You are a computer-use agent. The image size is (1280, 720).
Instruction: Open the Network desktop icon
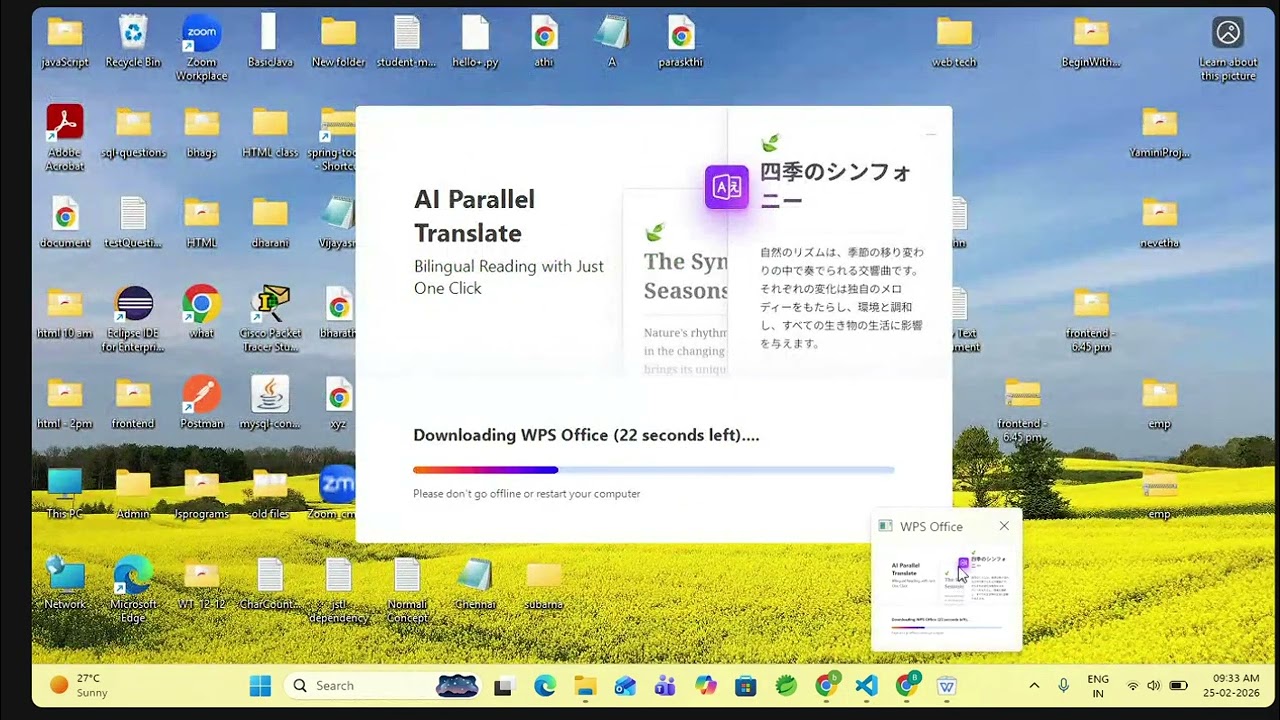(x=65, y=583)
